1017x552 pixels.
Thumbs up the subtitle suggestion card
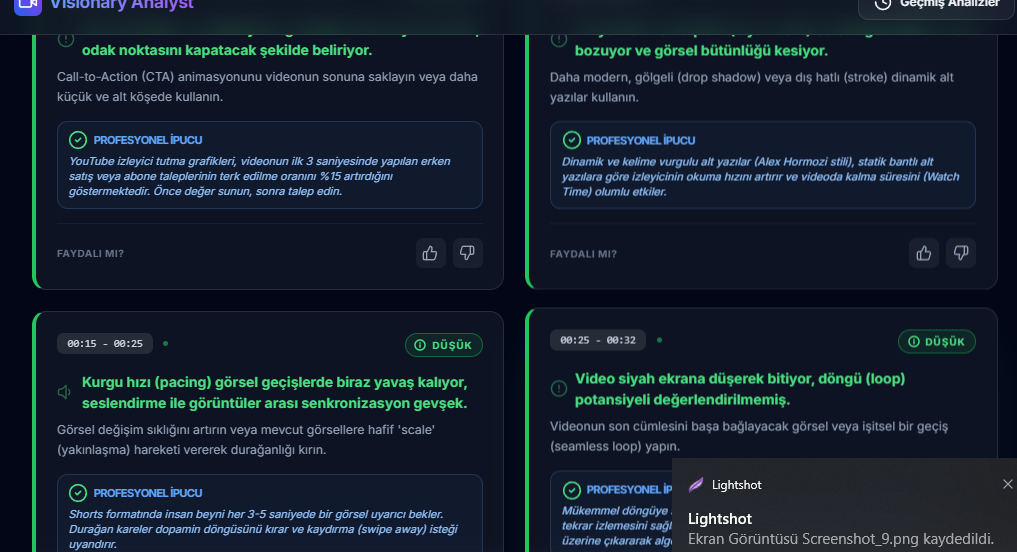pos(924,253)
